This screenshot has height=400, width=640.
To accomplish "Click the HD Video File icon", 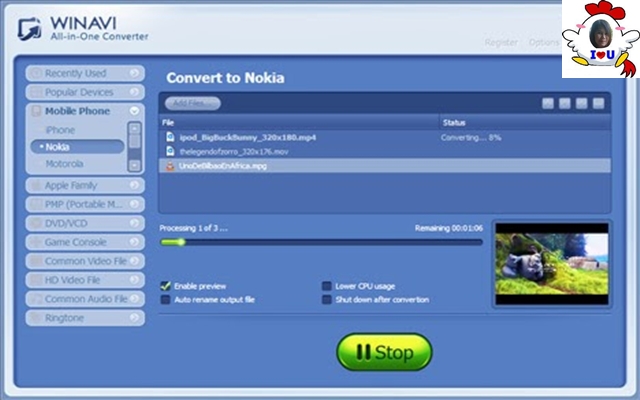I will [36, 280].
